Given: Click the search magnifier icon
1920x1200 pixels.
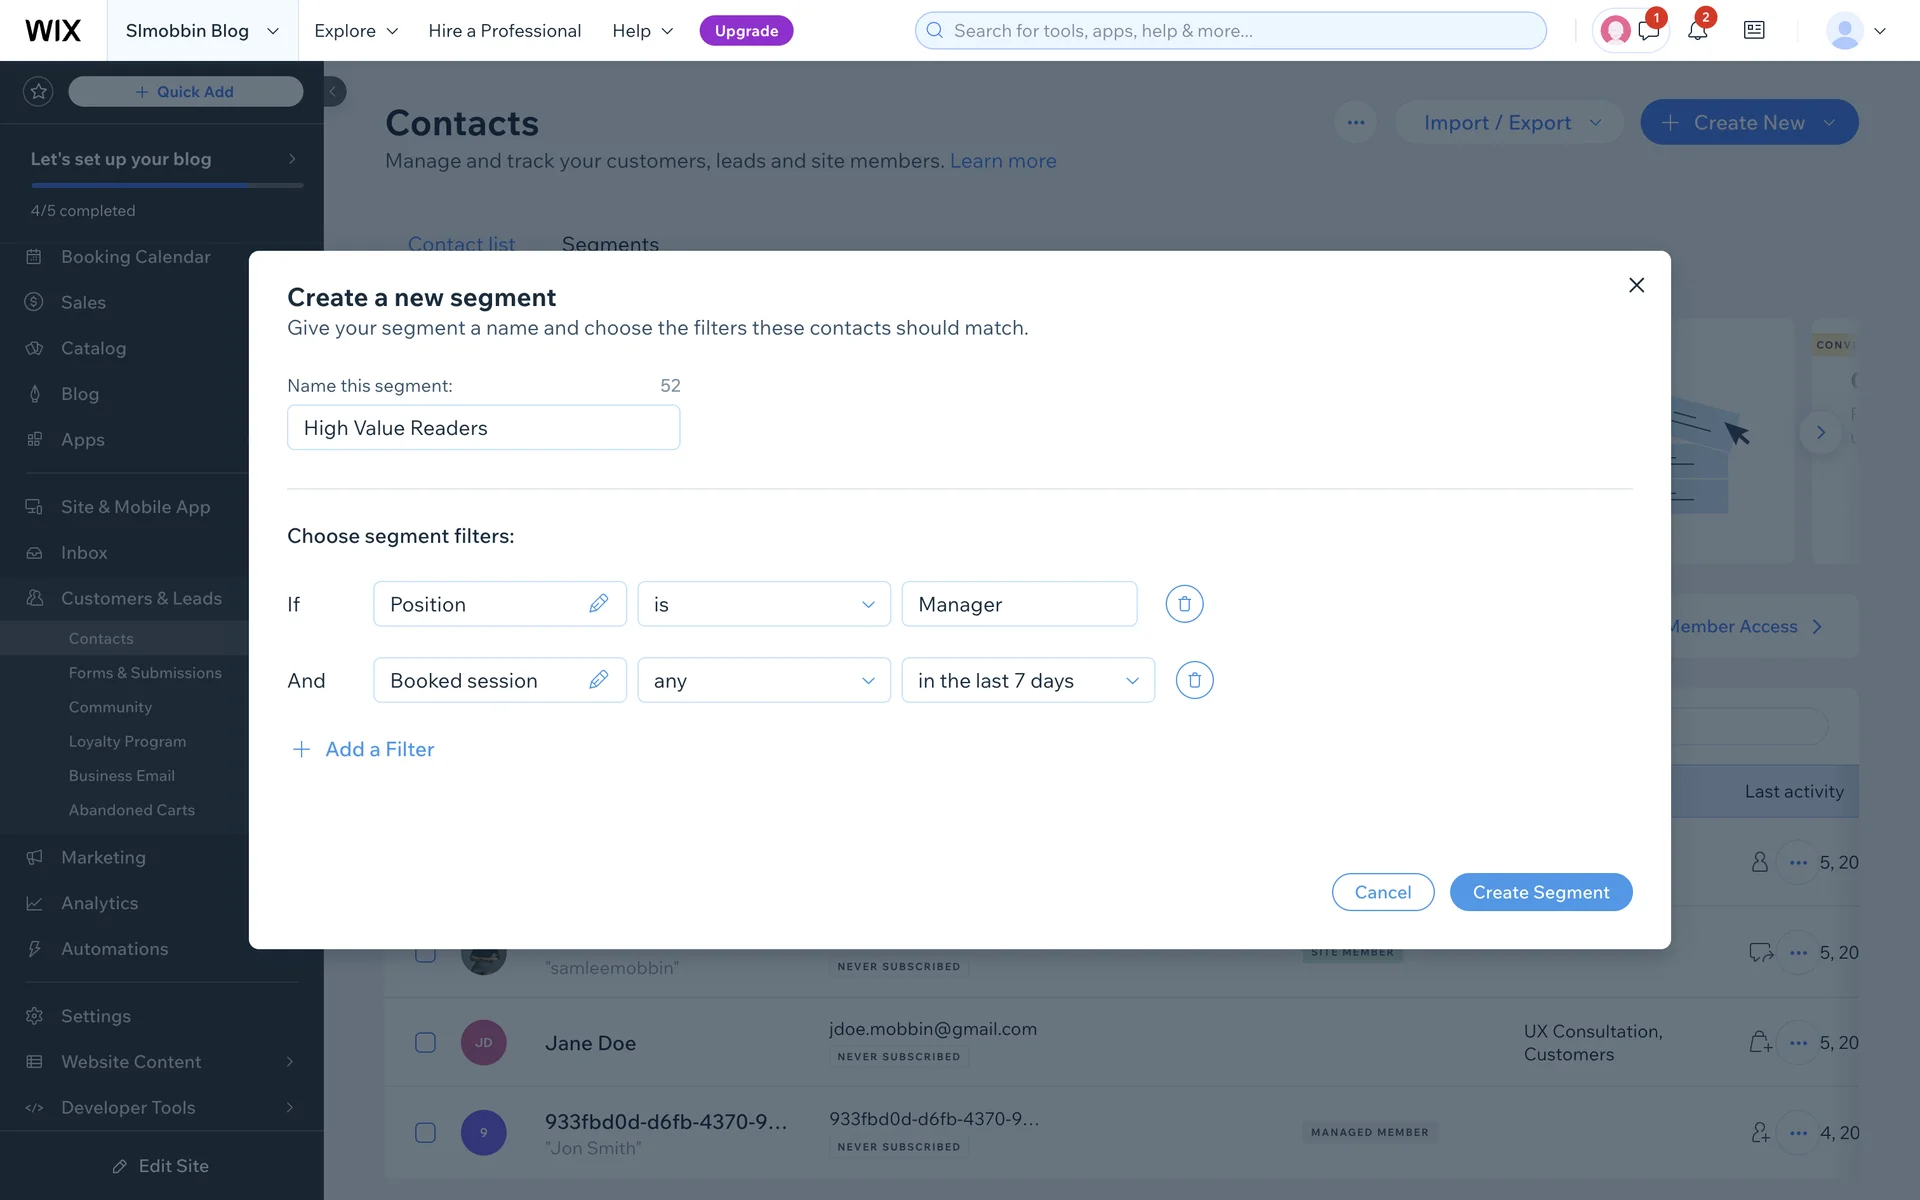Looking at the screenshot, I should [935, 30].
